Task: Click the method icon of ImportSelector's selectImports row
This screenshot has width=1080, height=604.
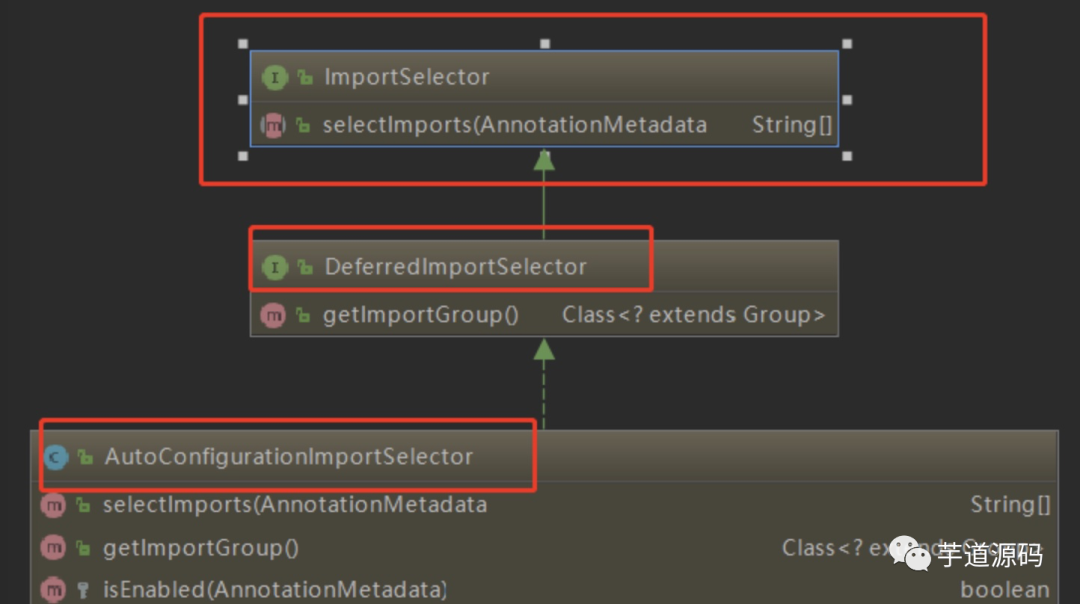Action: (273, 125)
